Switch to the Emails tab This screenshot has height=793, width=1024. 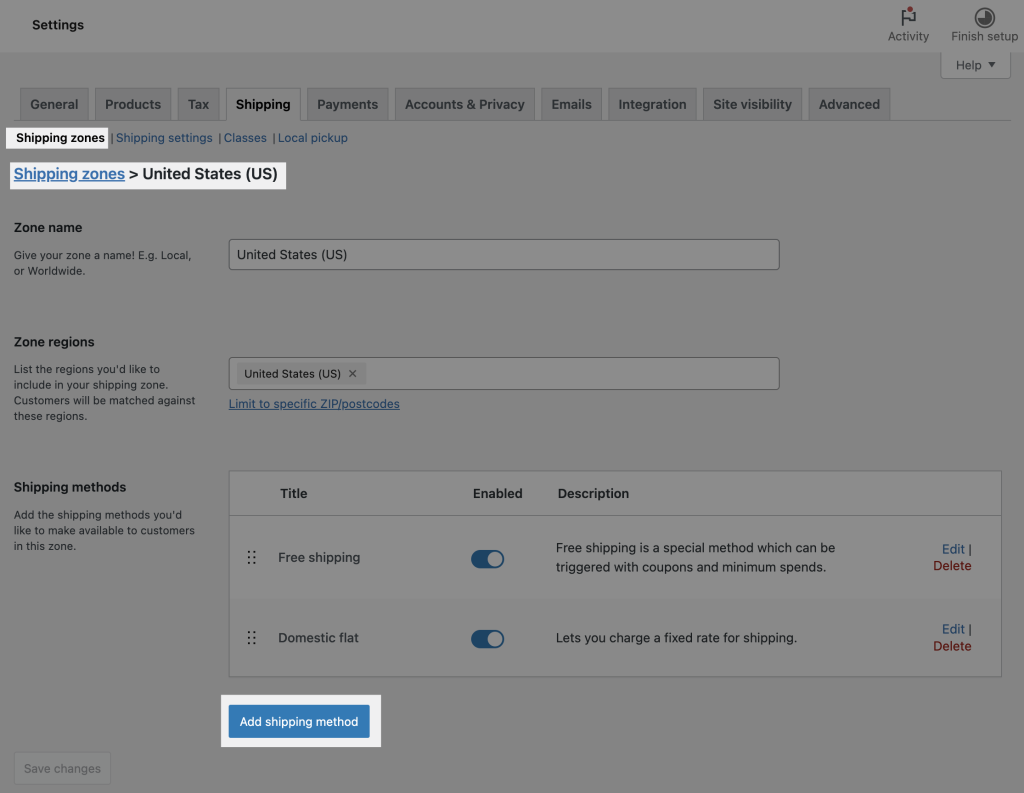[x=570, y=103]
